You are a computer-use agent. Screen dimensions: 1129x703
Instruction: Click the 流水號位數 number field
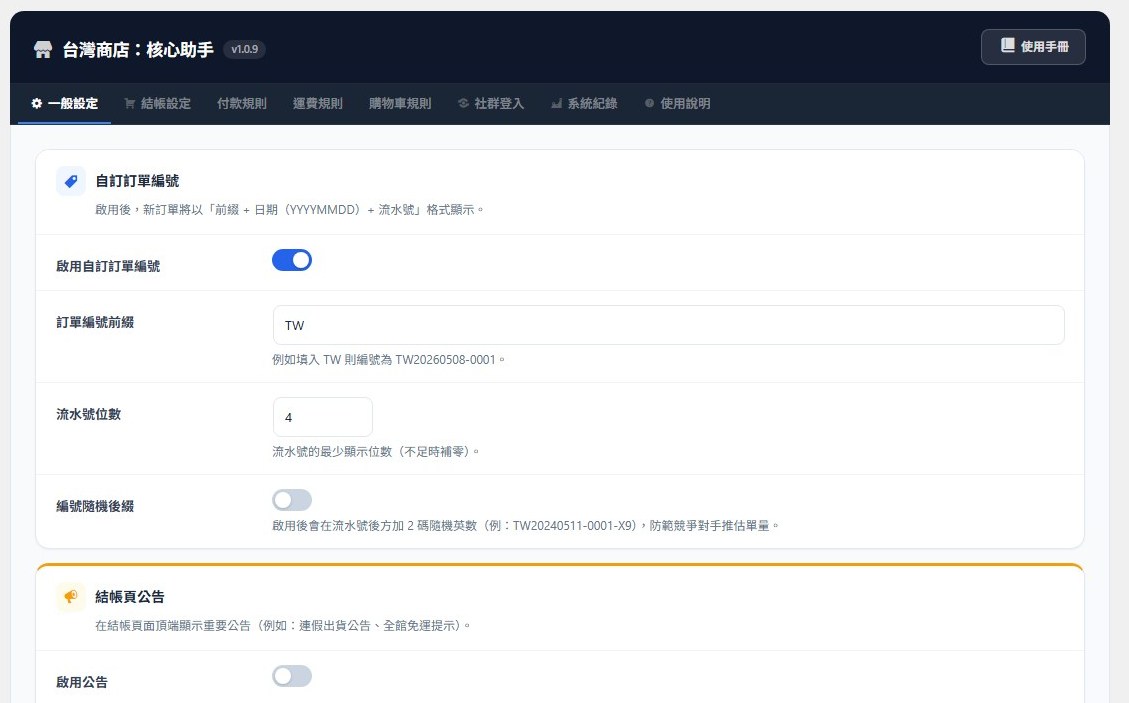[323, 417]
